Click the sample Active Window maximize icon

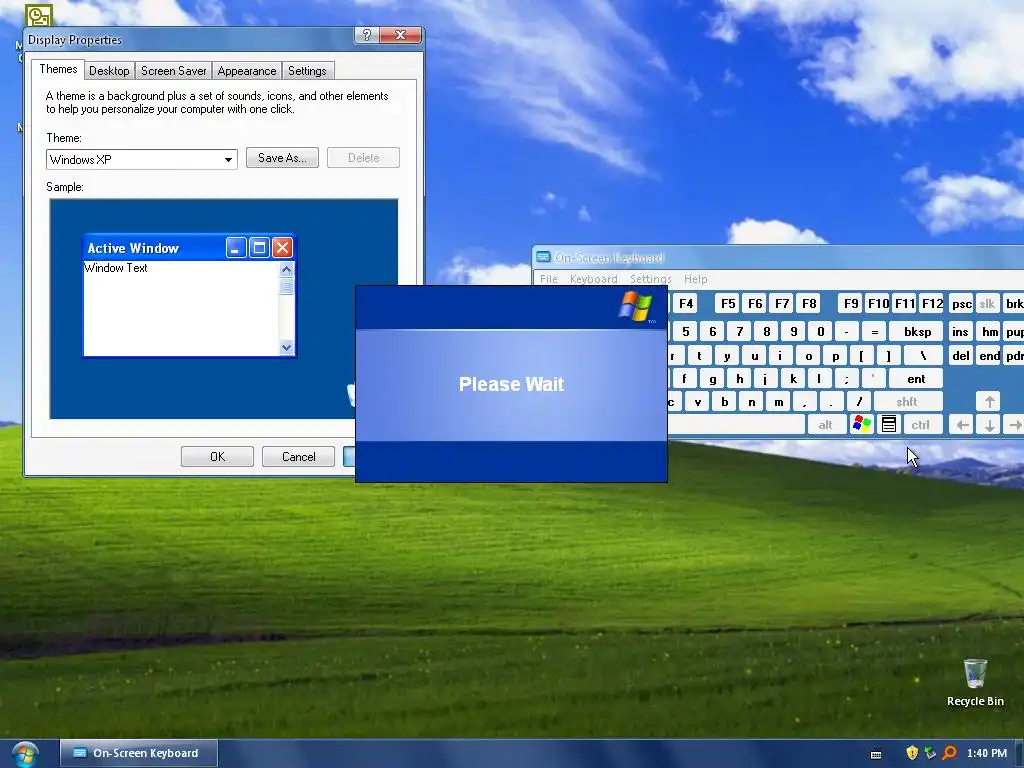(x=259, y=248)
